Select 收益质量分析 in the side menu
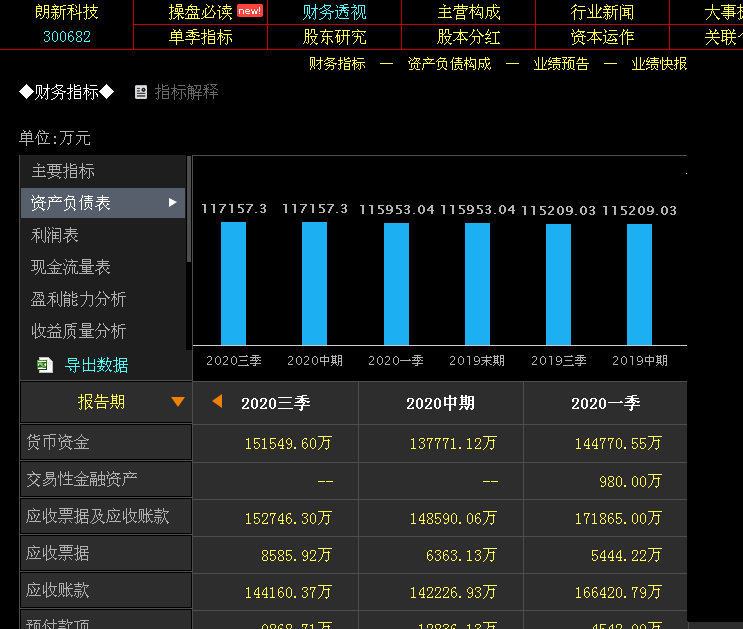Viewport: 743px width, 629px height. pos(103,331)
